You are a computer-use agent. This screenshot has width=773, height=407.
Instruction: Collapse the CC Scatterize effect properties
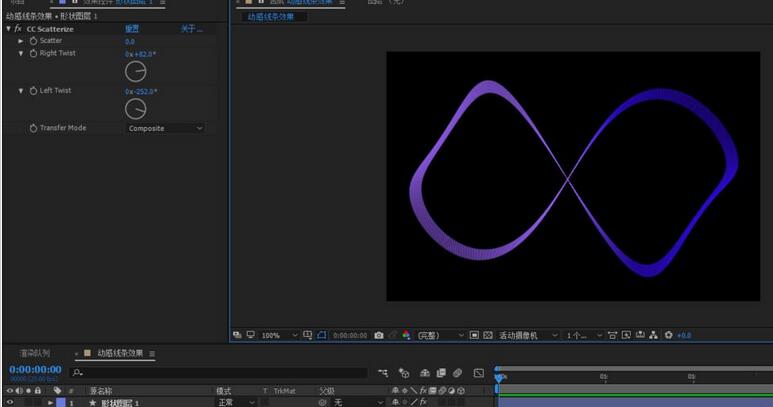(8, 29)
